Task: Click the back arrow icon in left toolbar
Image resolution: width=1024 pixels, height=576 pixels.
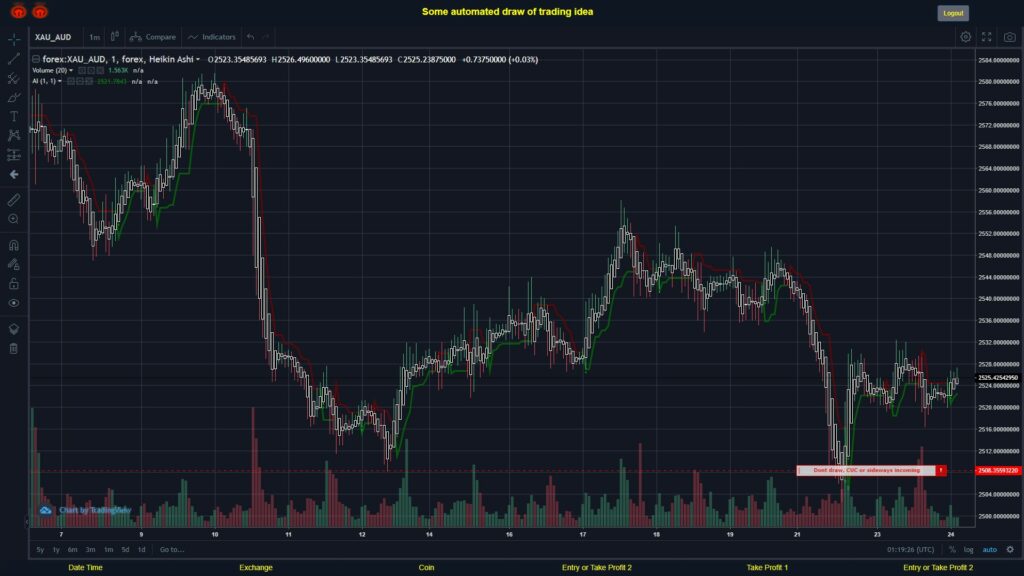Action: [14, 174]
